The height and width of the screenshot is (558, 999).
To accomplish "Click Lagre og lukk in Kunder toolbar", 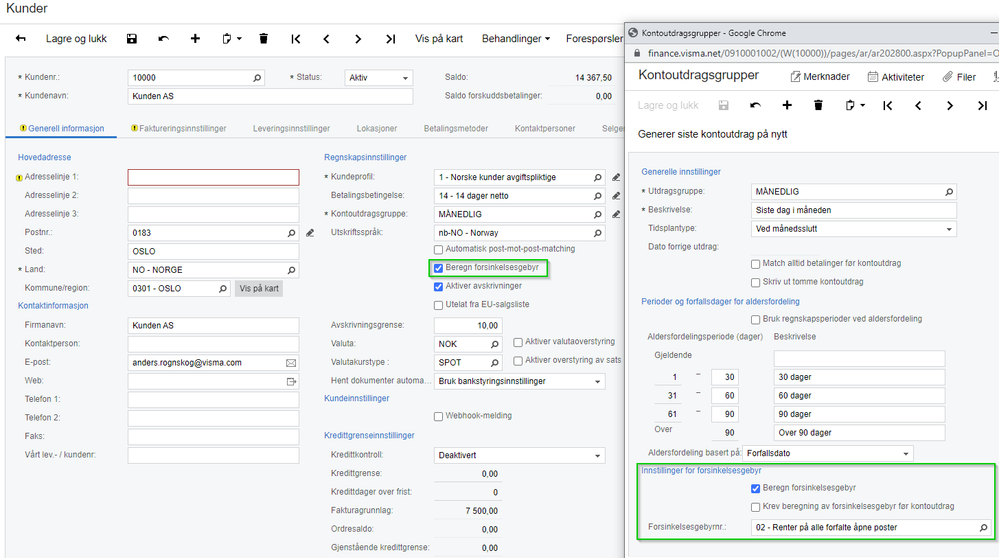I will [76, 39].
